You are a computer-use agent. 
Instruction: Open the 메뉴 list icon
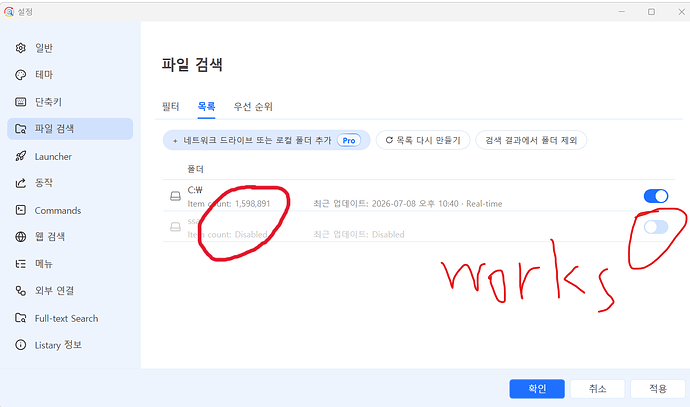pos(21,264)
